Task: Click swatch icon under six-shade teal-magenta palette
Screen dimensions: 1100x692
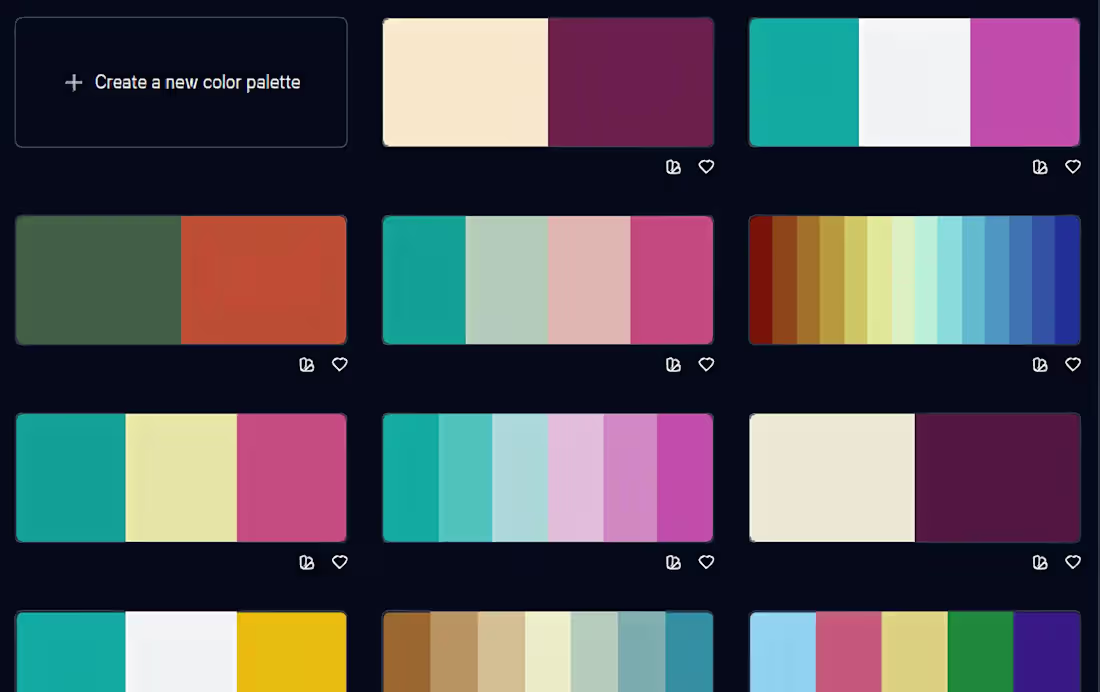Action: [x=673, y=563]
